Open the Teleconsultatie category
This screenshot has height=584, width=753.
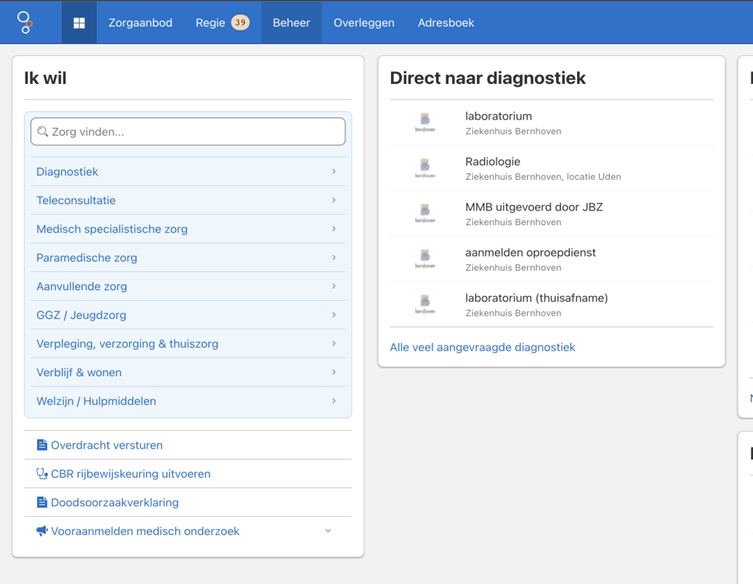pyautogui.click(x=188, y=200)
